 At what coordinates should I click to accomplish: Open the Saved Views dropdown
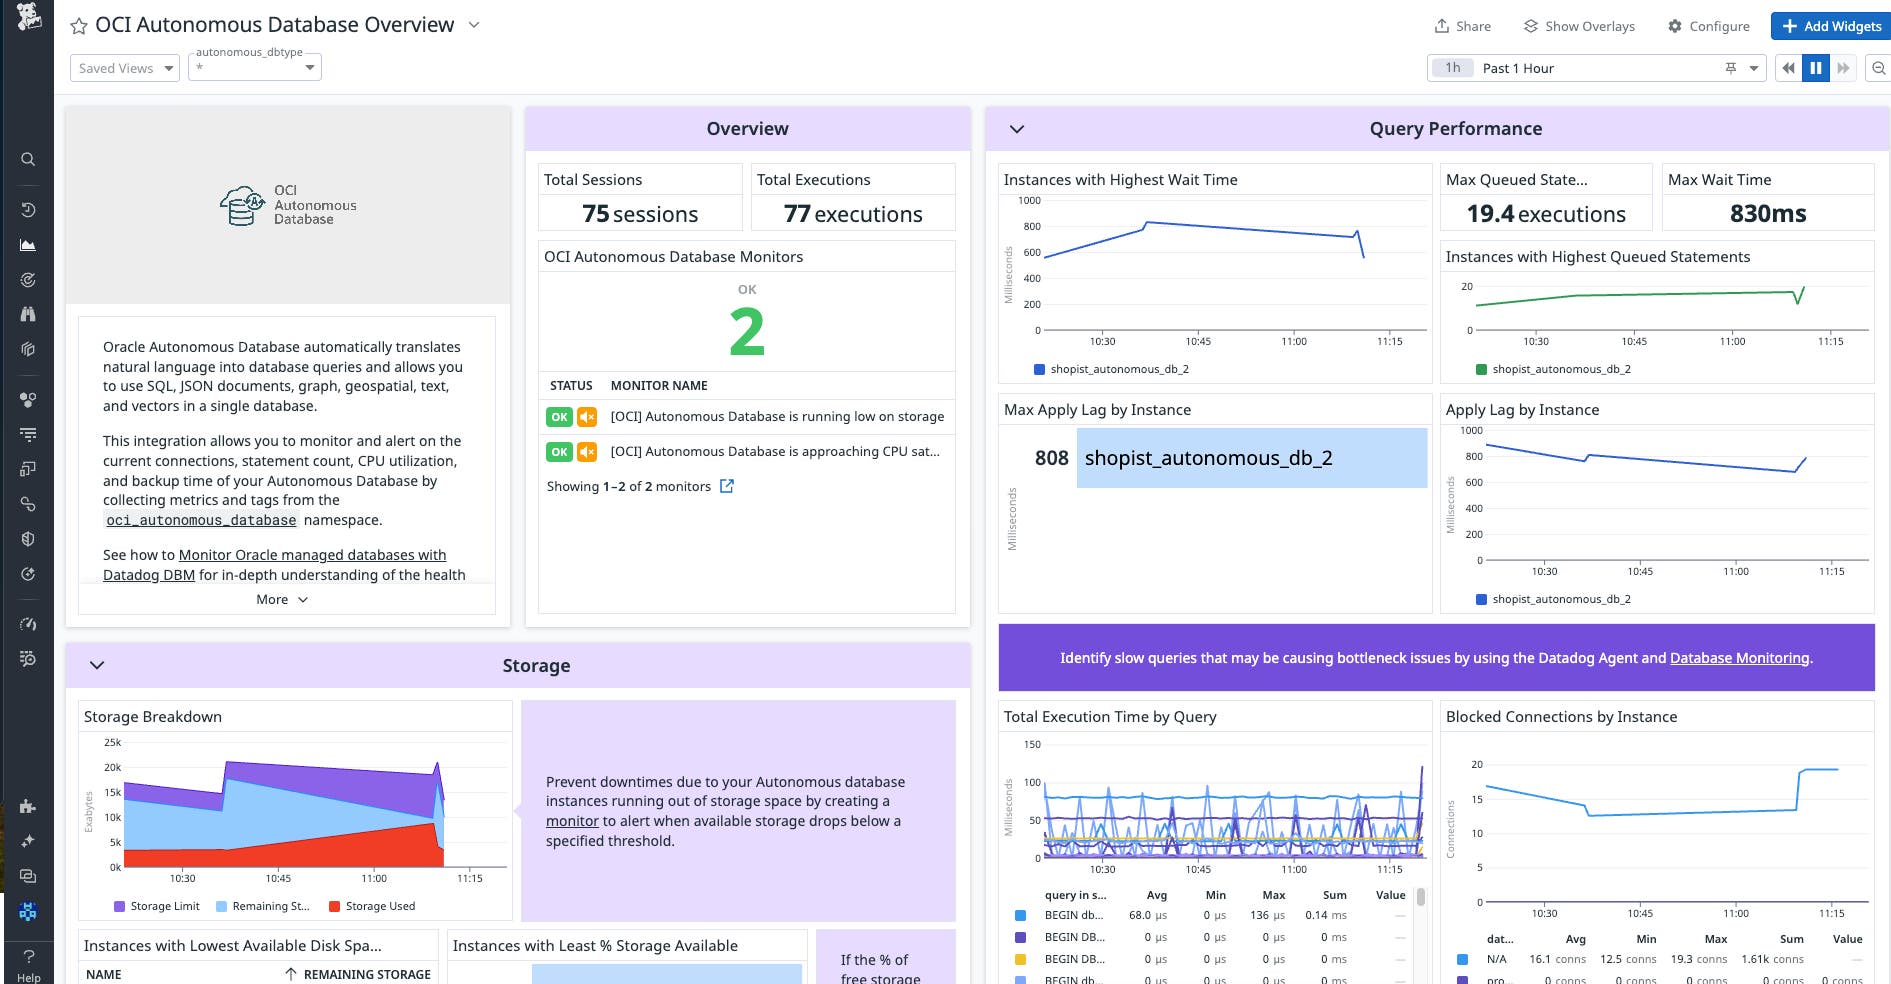(124, 68)
